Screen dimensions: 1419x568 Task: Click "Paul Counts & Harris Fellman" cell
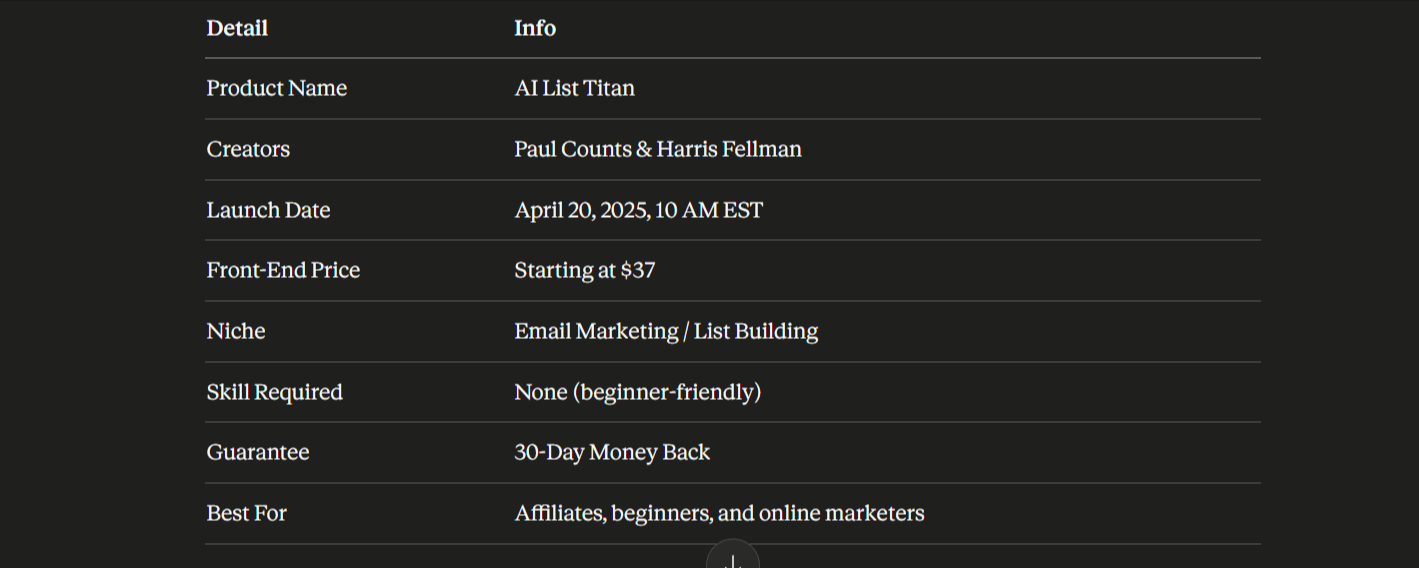[x=658, y=149]
